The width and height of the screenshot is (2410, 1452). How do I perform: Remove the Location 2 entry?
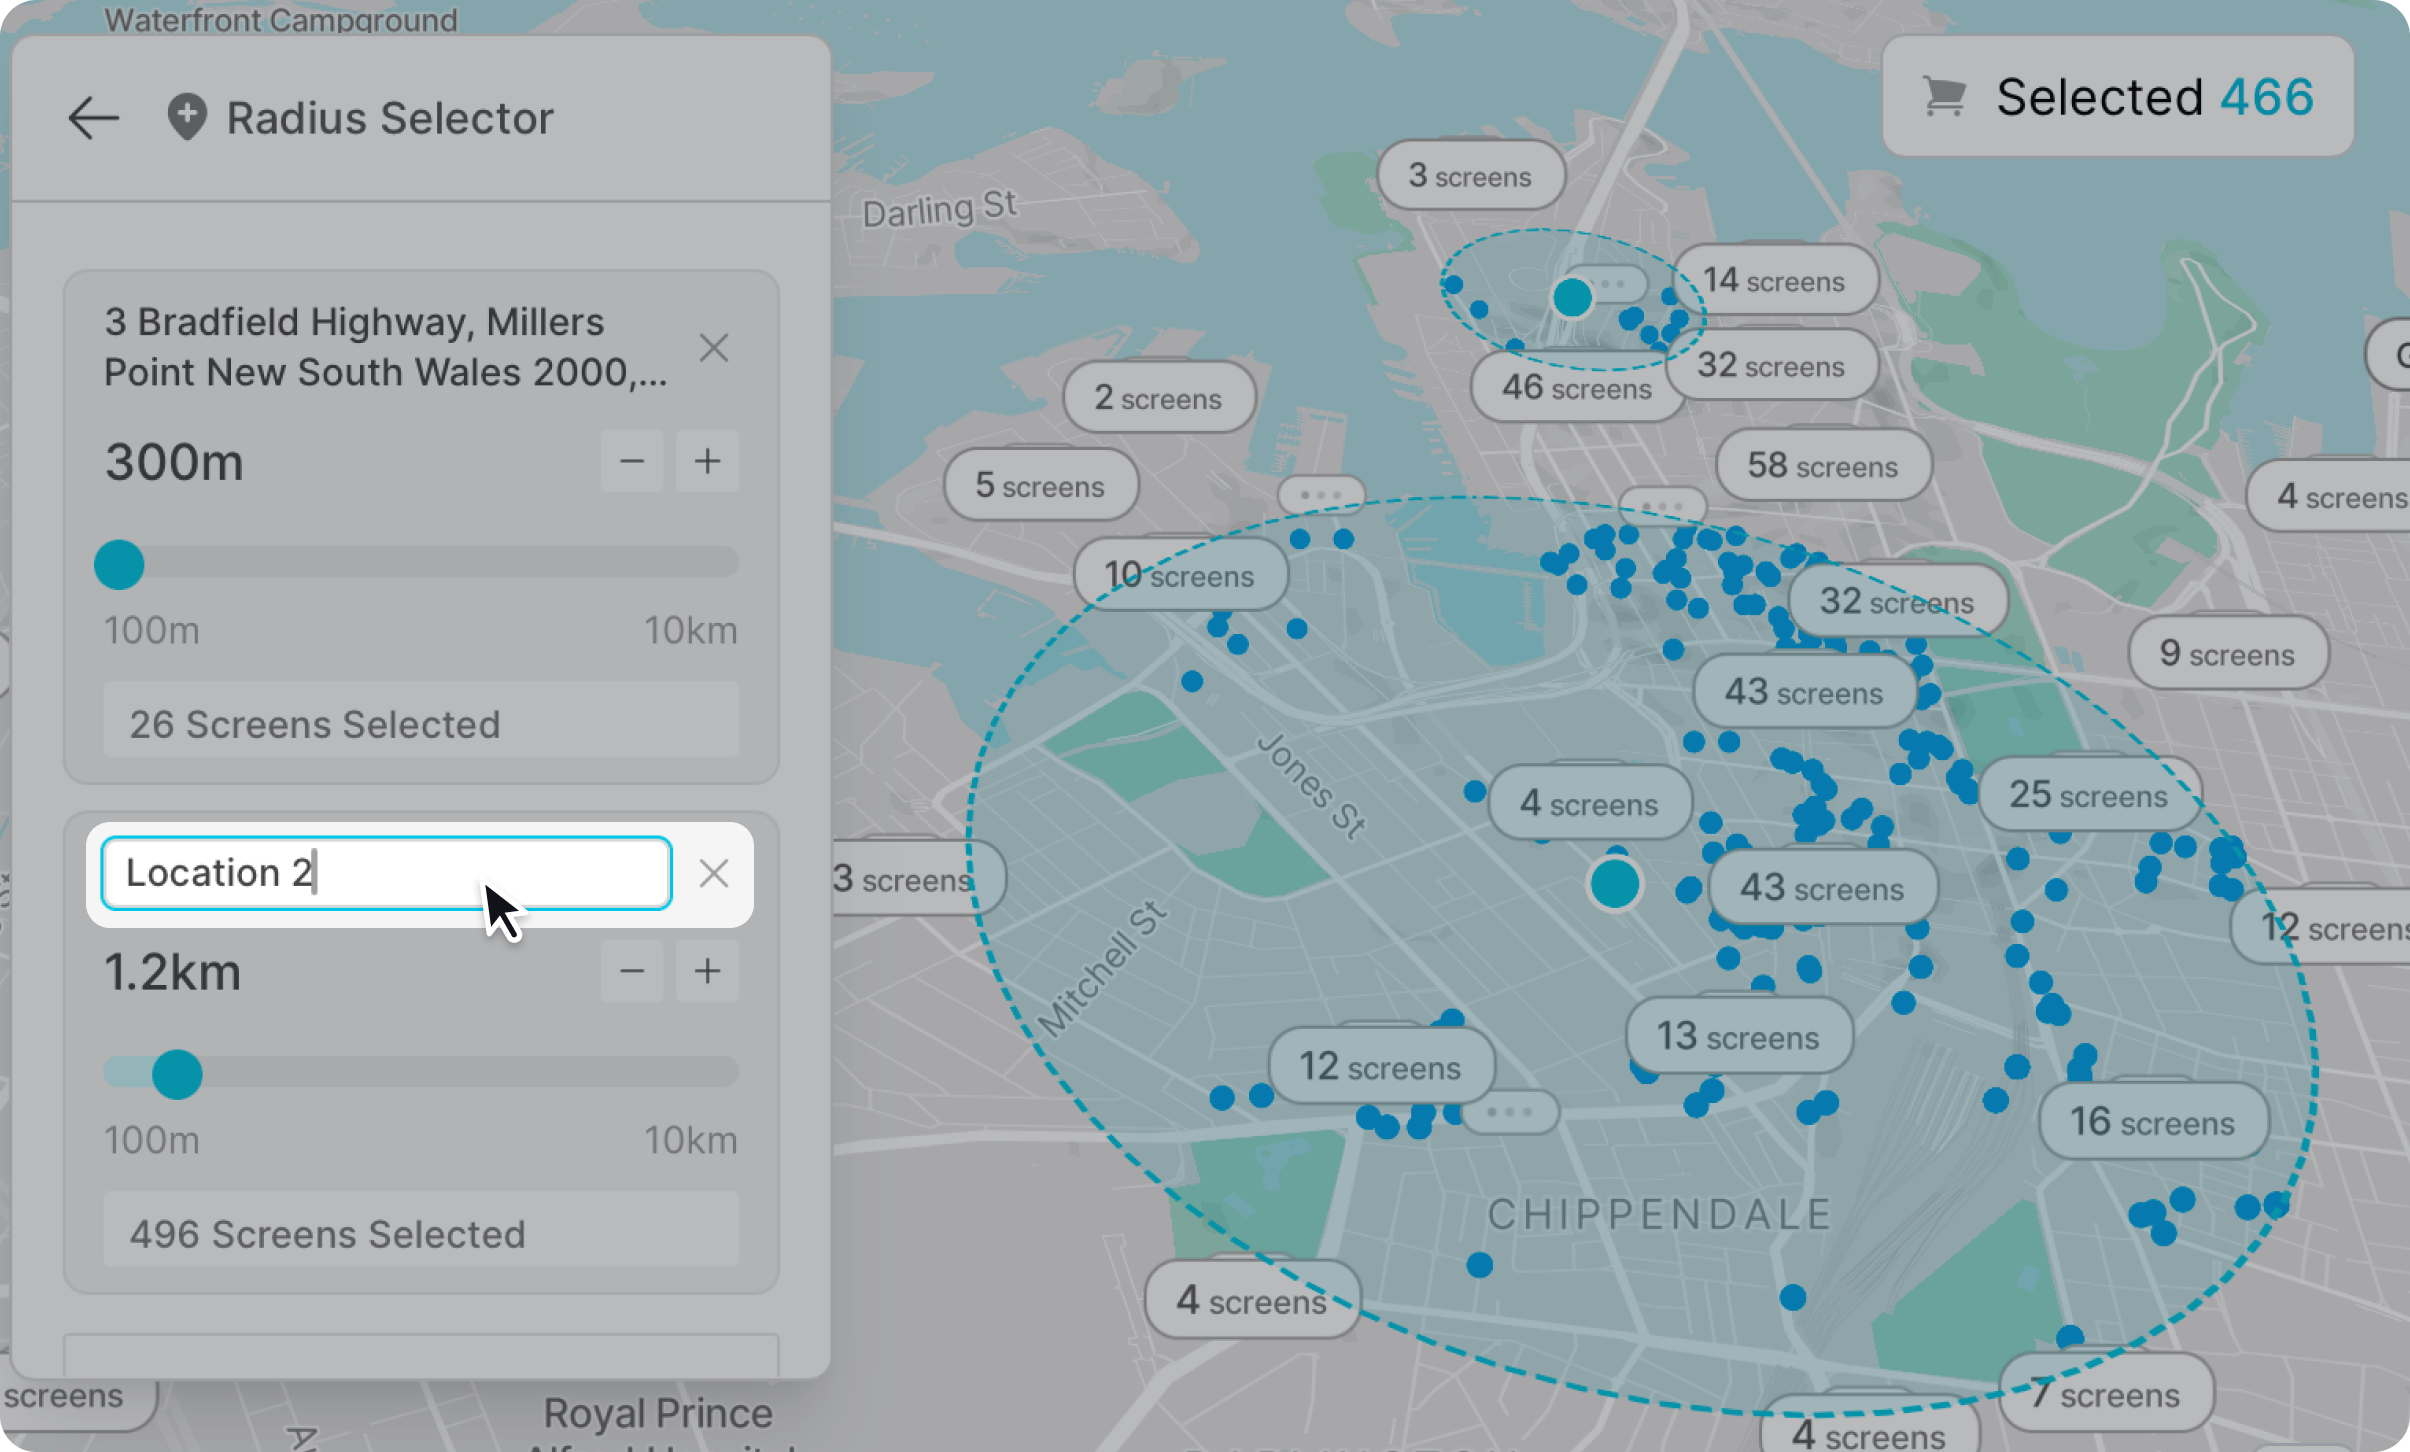tap(714, 873)
